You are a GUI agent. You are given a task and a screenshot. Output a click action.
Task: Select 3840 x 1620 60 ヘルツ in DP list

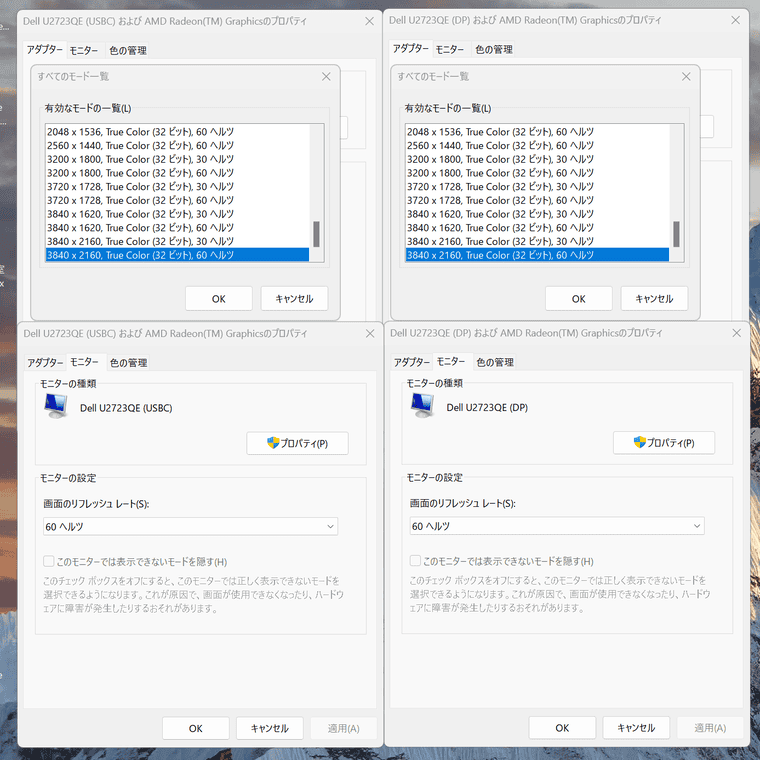point(538,228)
